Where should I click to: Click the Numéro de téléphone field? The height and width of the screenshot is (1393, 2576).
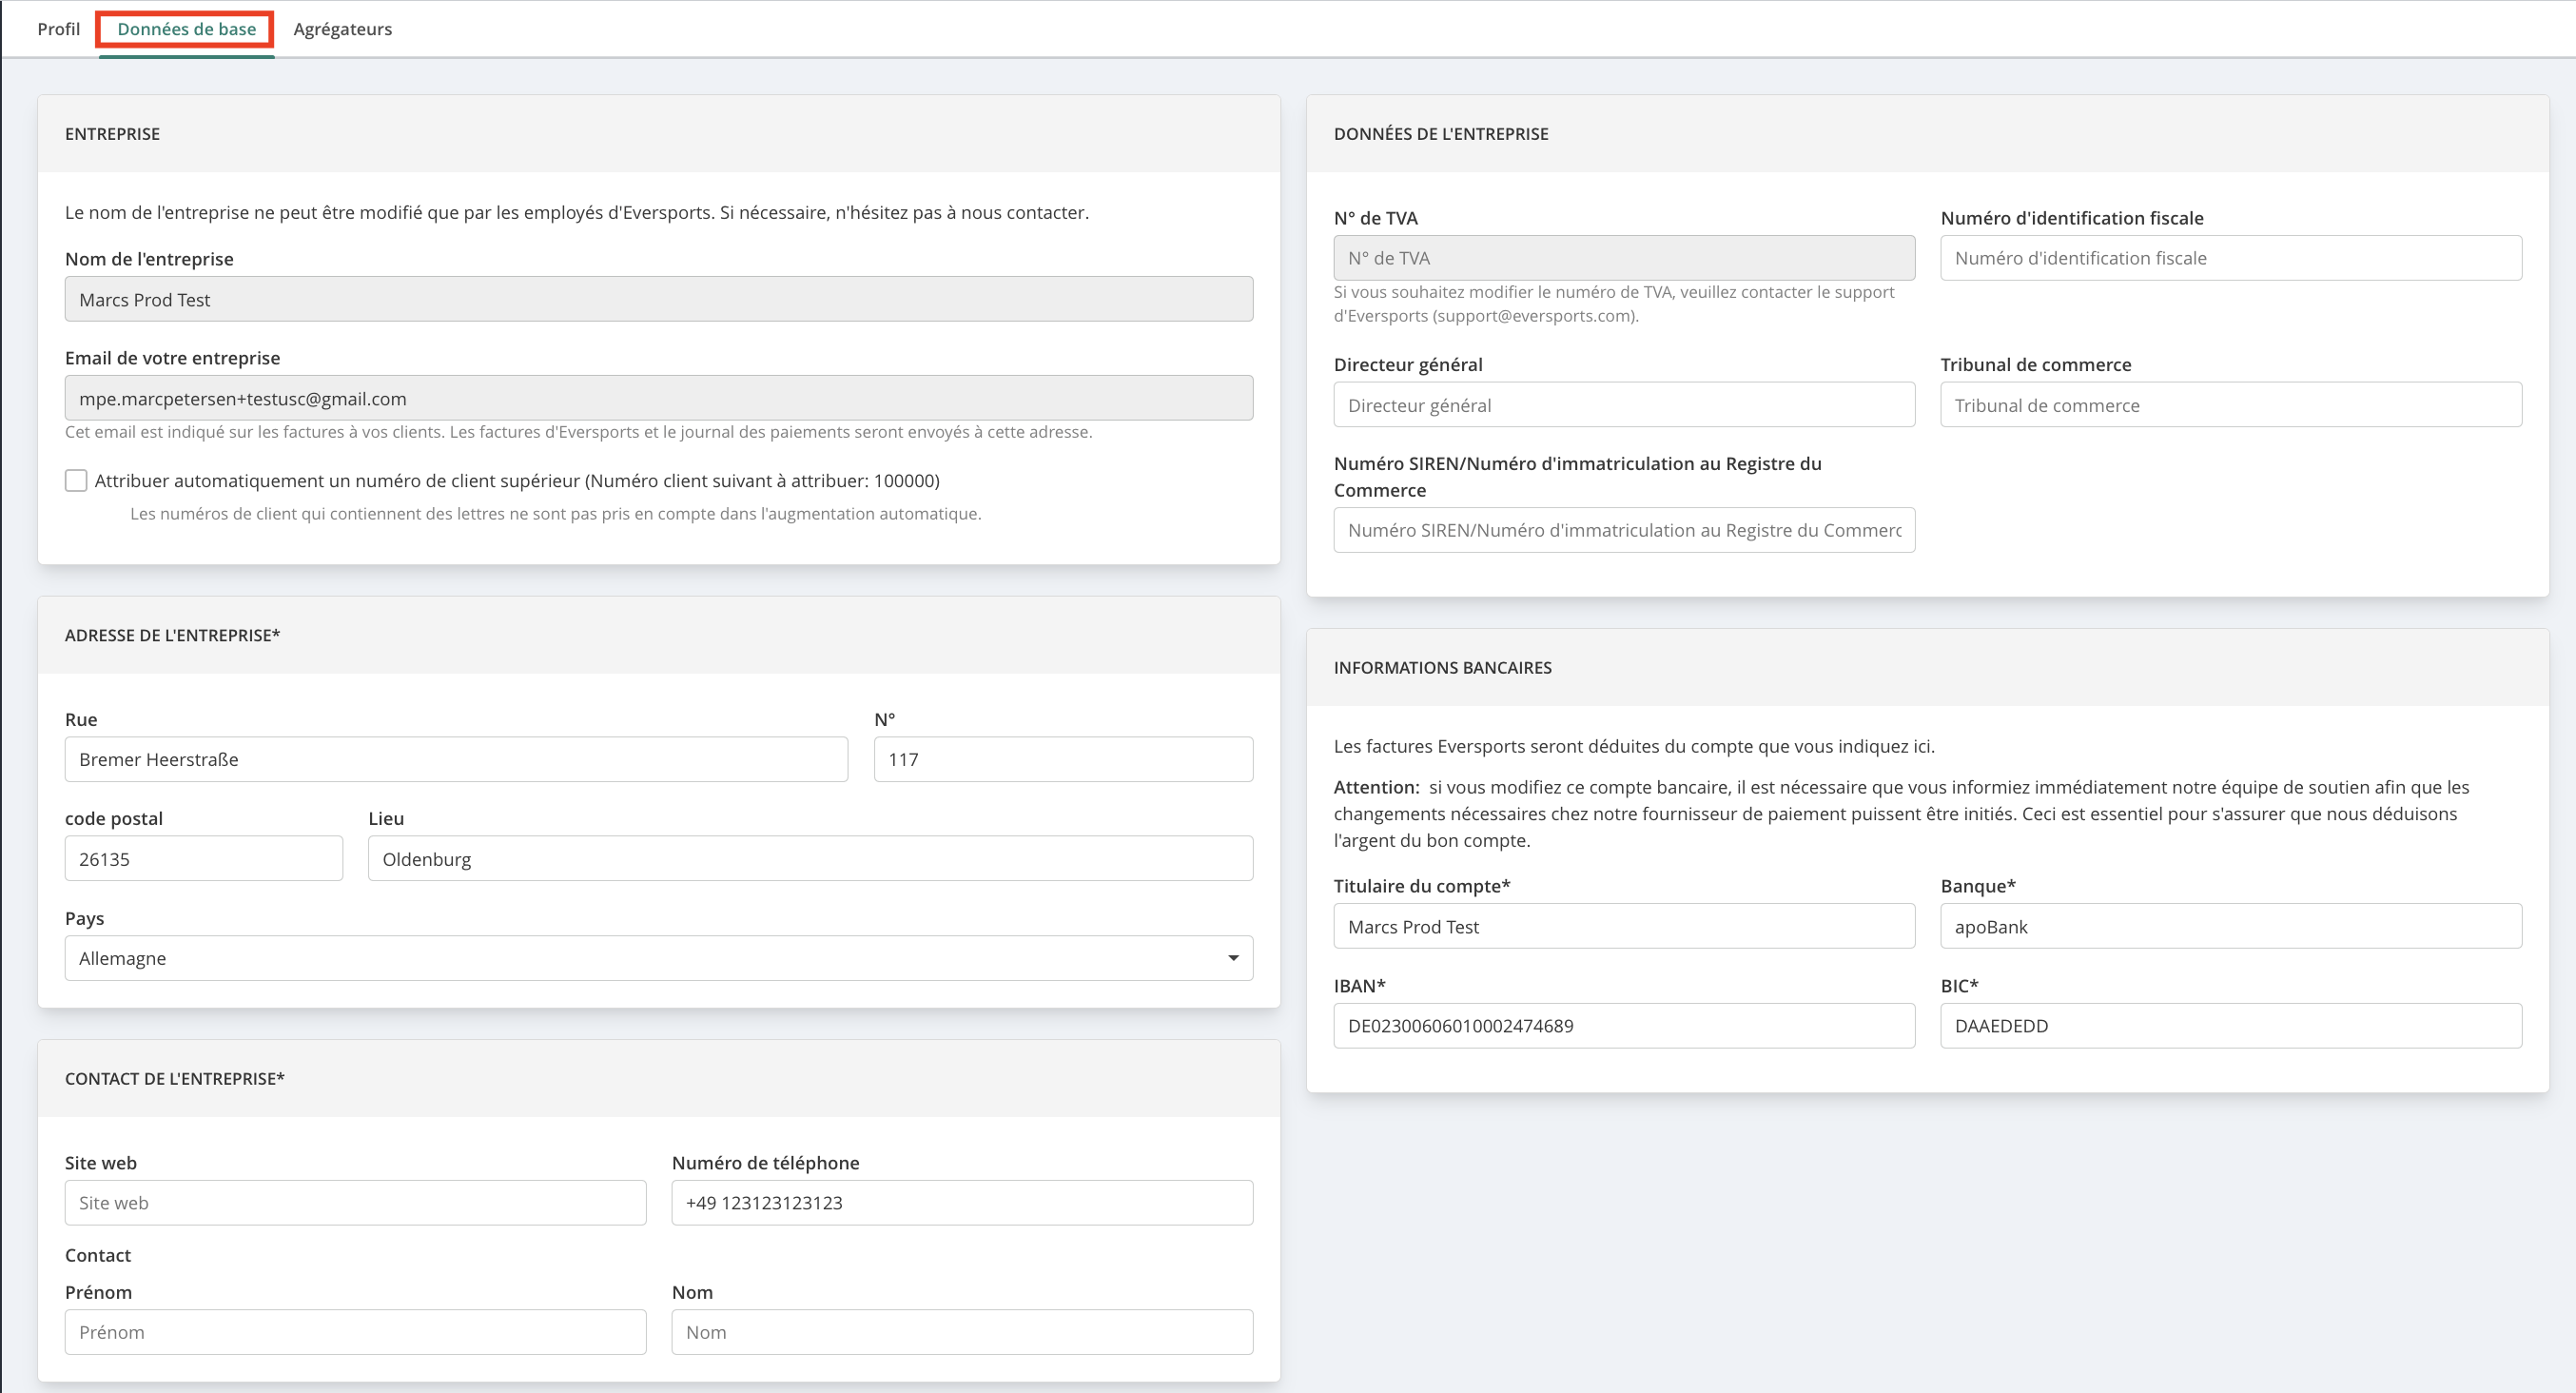coord(962,1202)
